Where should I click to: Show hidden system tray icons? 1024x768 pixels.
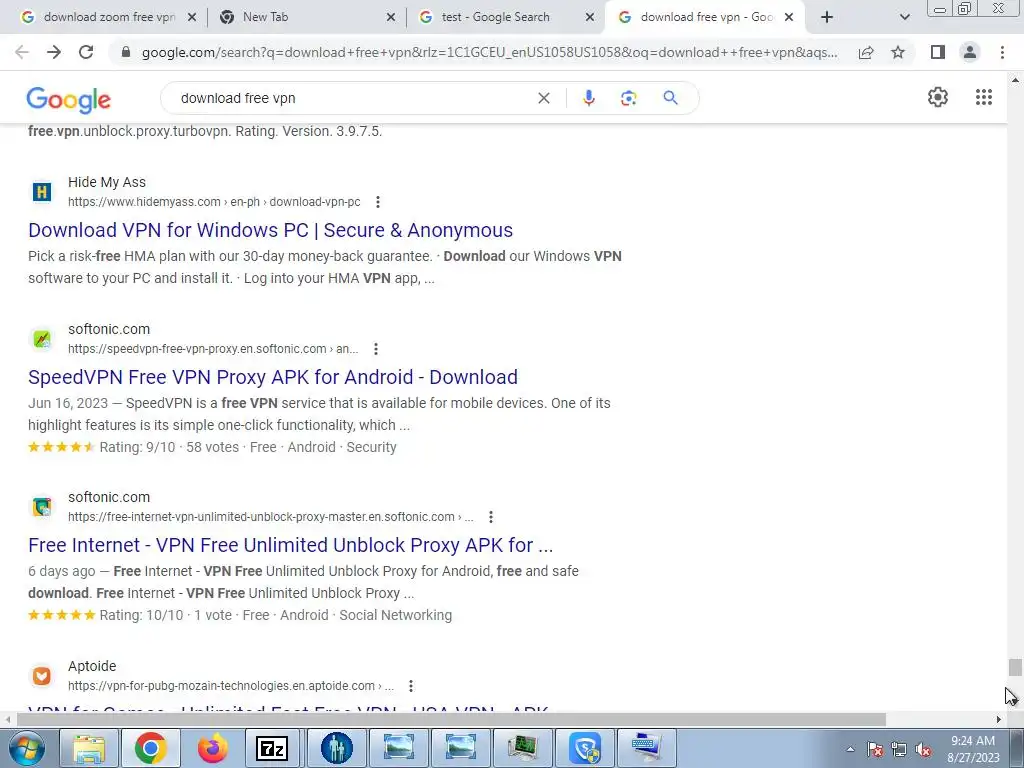850,749
